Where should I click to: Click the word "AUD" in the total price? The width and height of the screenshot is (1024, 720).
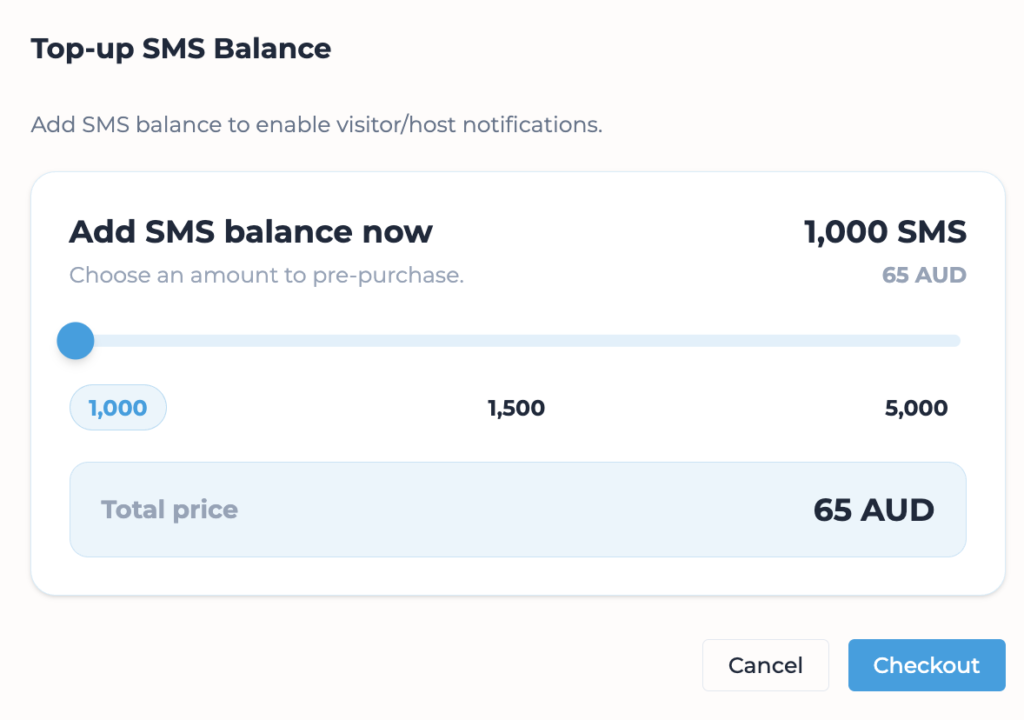896,510
